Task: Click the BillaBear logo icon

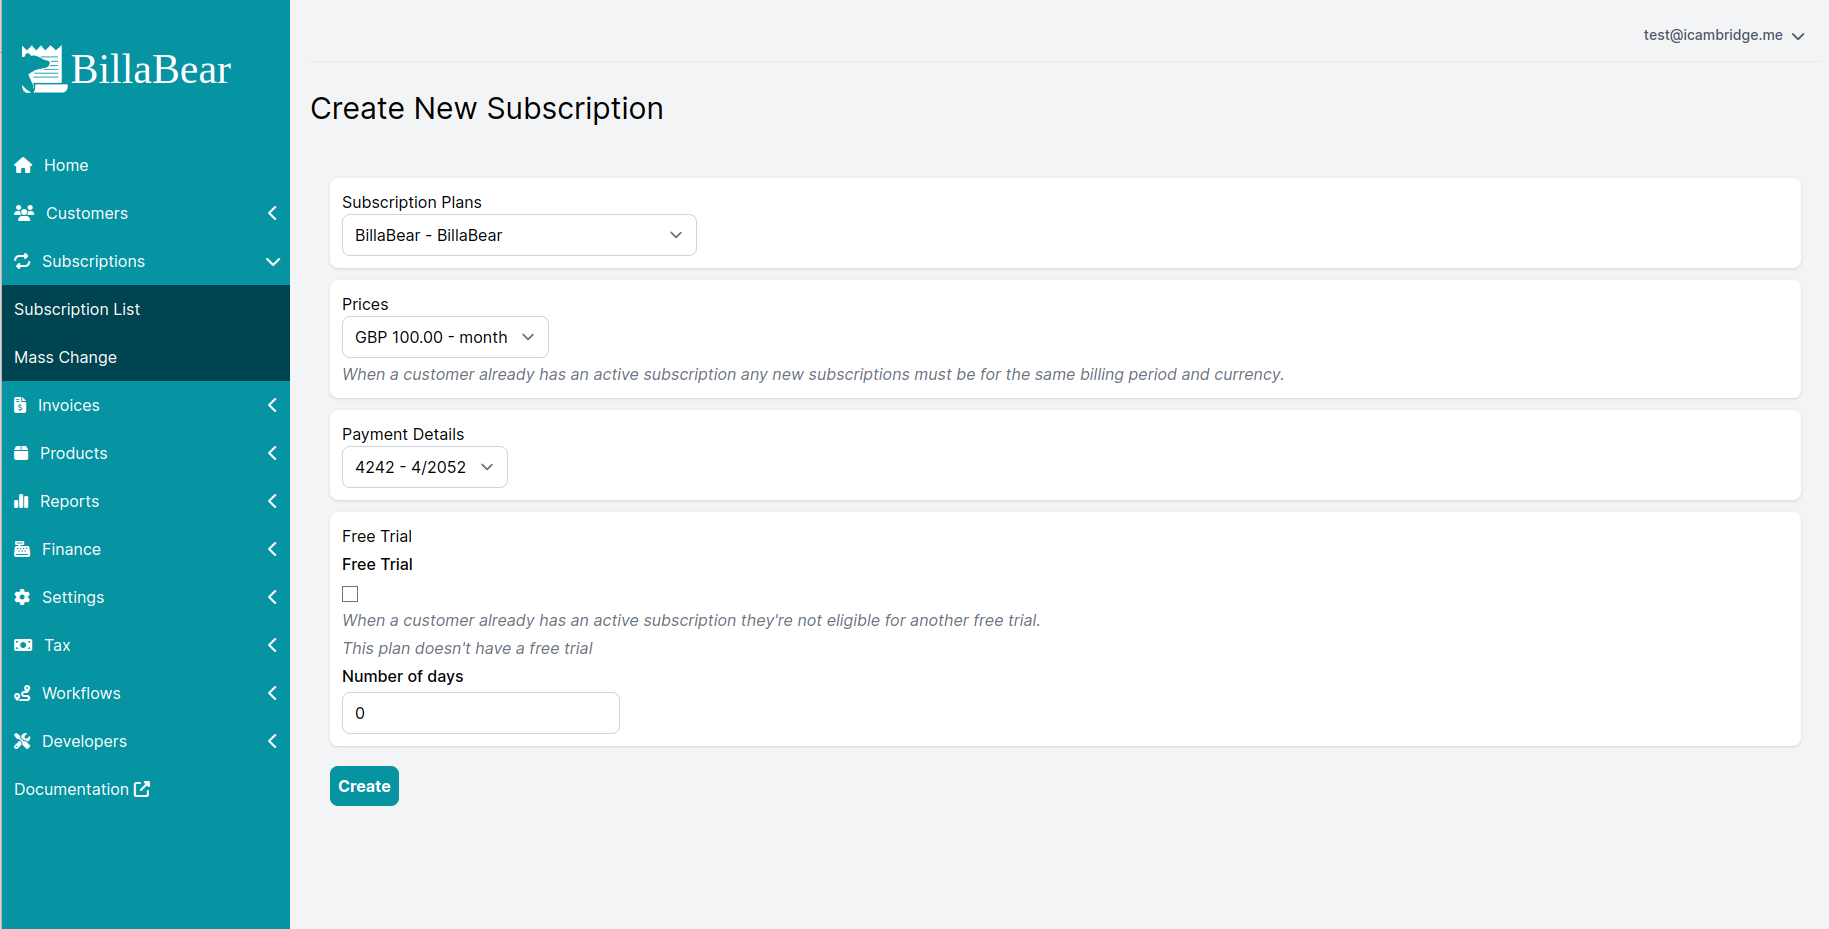Action: click(44, 69)
